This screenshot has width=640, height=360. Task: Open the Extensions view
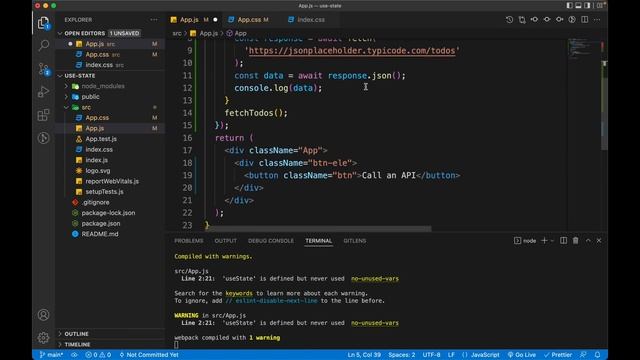tap(43, 115)
